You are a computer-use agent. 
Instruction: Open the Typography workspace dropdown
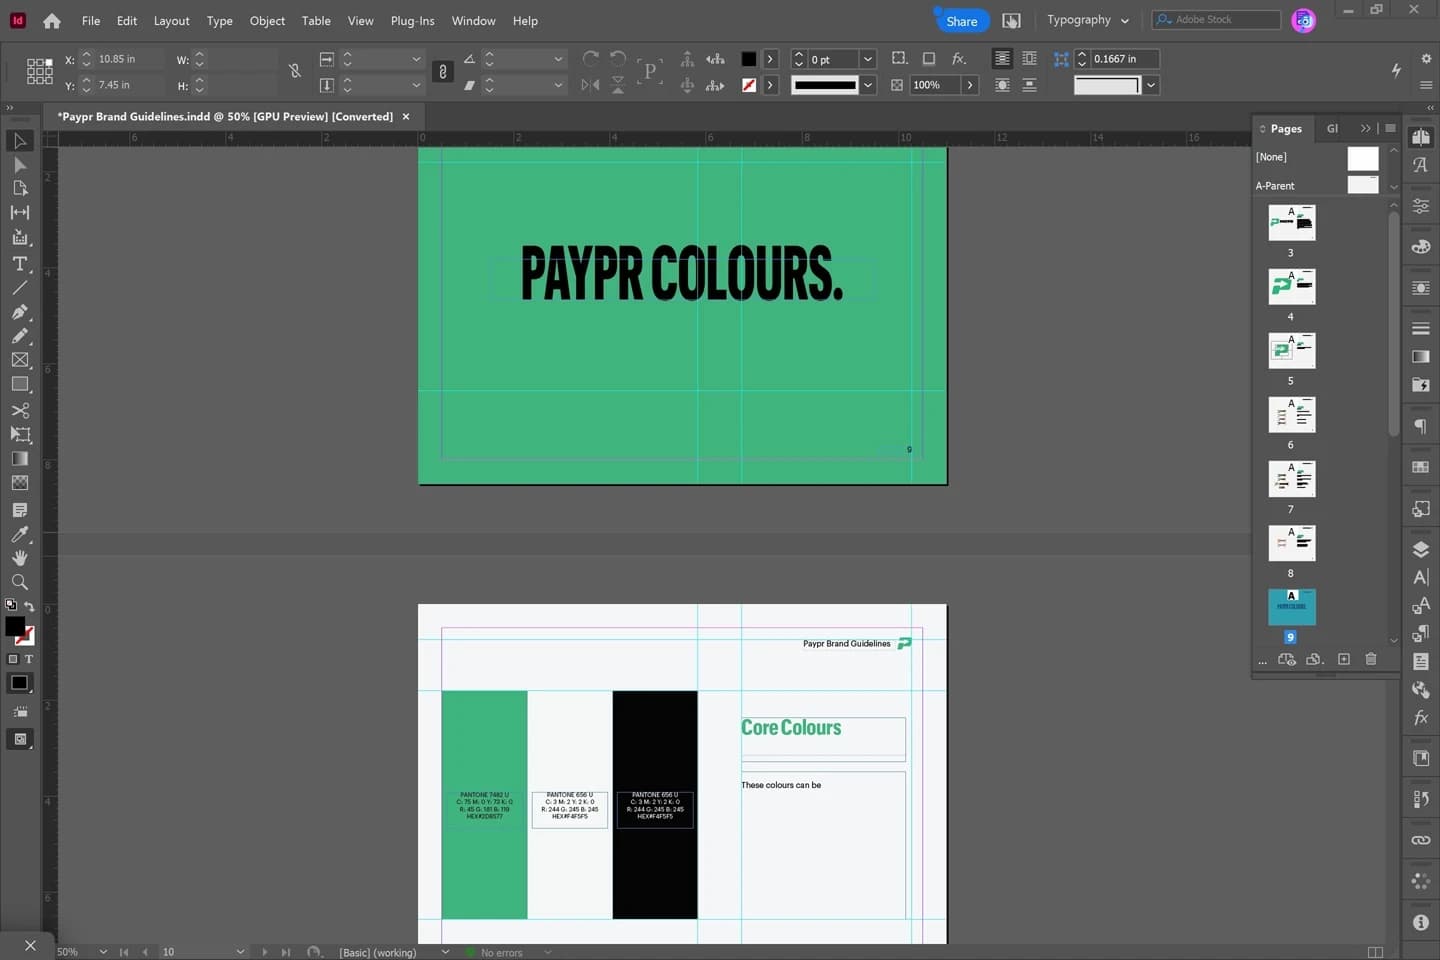1088,20
